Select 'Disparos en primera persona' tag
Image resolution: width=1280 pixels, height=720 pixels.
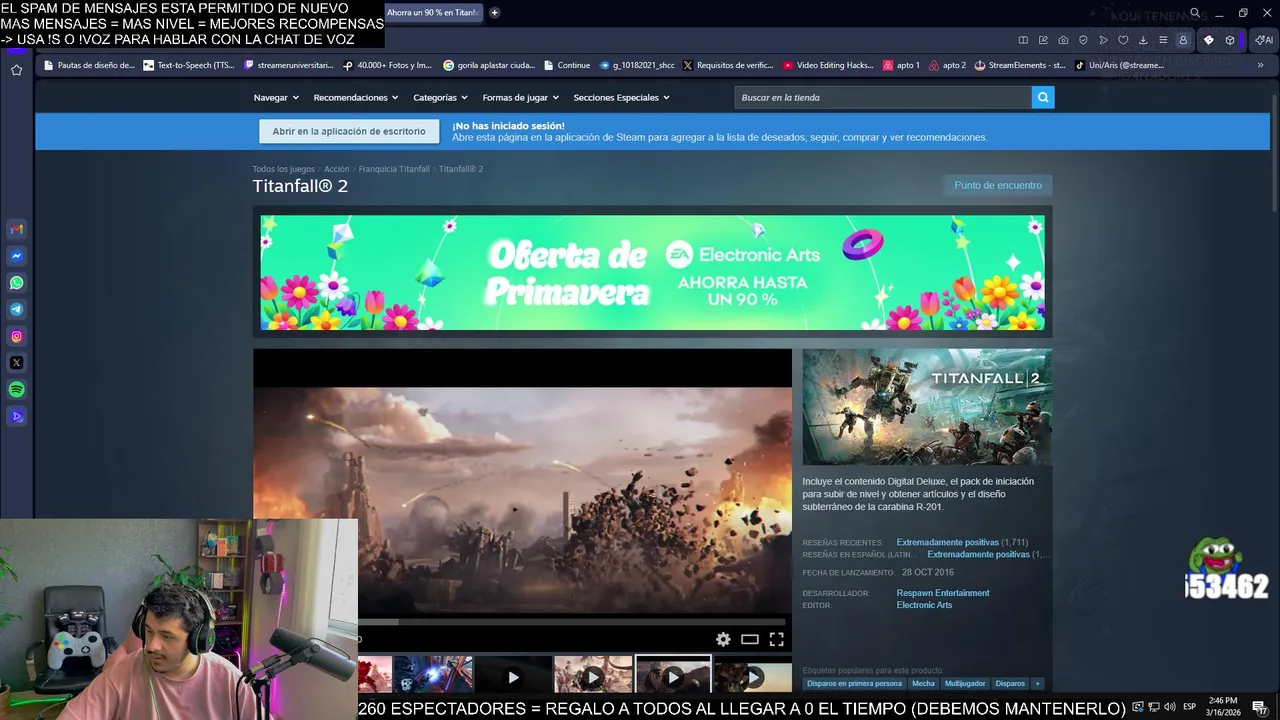(854, 684)
